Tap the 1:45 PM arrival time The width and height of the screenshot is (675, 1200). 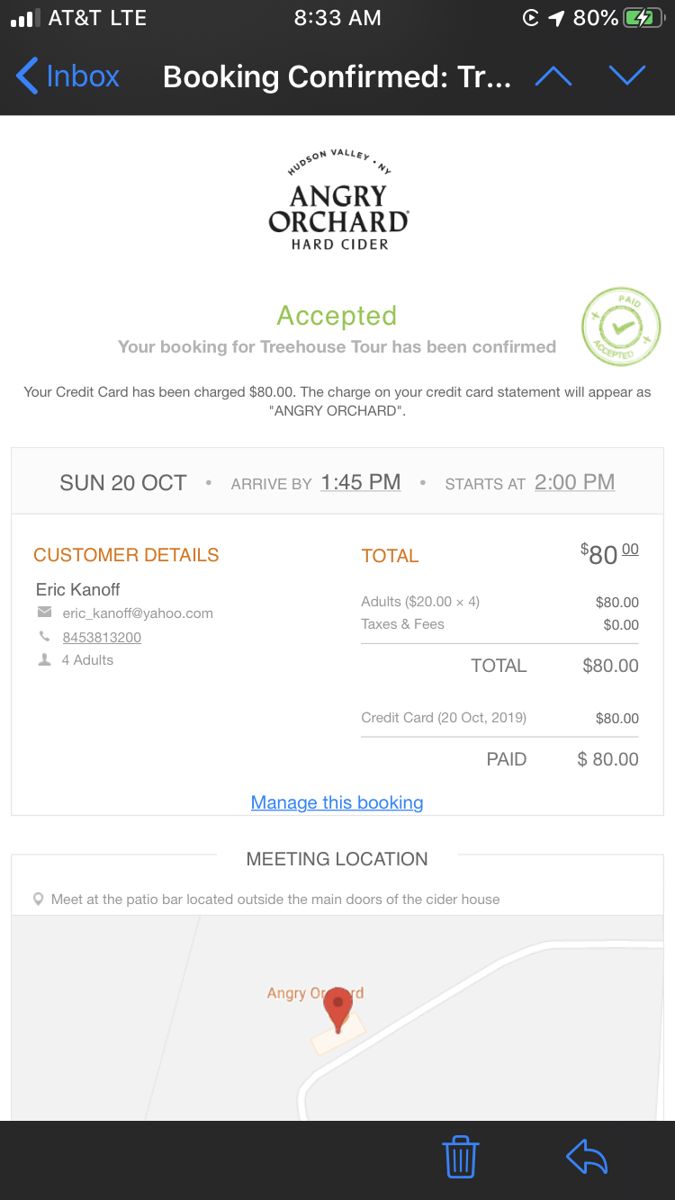click(361, 482)
